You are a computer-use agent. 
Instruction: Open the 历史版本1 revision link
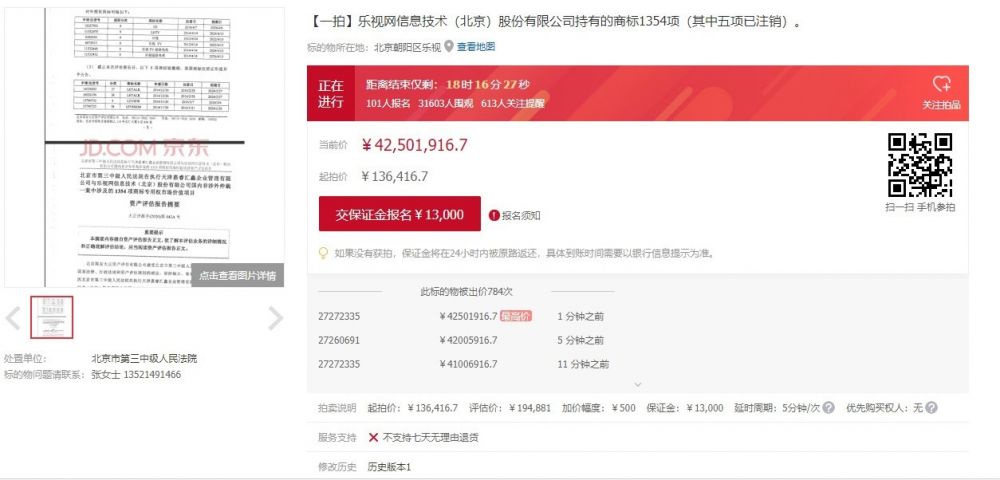389,467
